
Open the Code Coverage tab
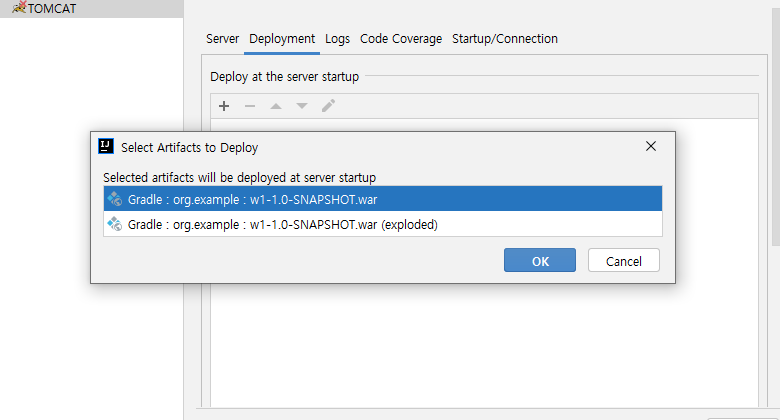(401, 39)
